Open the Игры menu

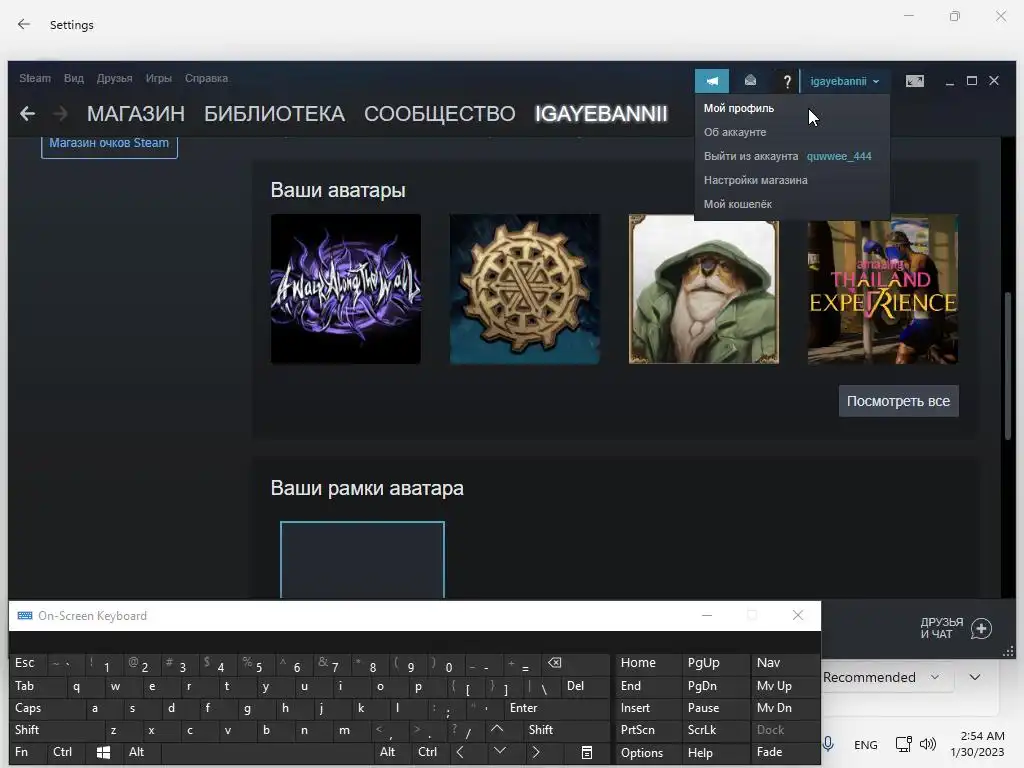click(158, 78)
